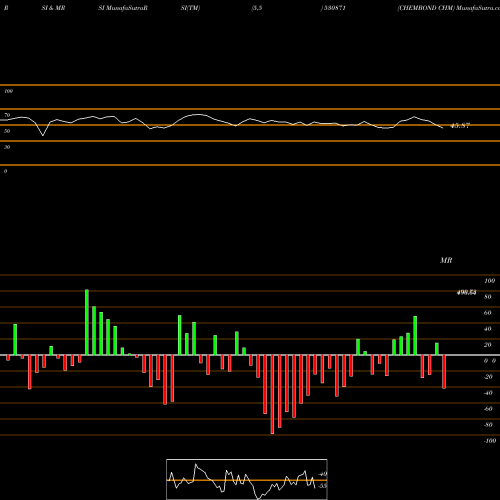Select the MR axis label -20

[x=488, y=377]
